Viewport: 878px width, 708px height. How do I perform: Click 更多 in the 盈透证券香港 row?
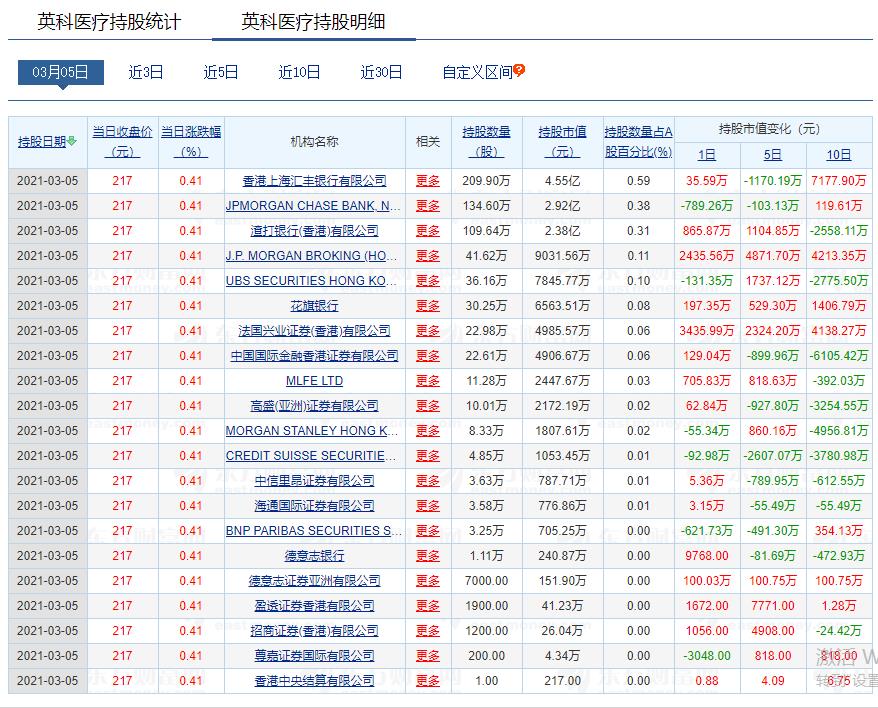coord(428,605)
